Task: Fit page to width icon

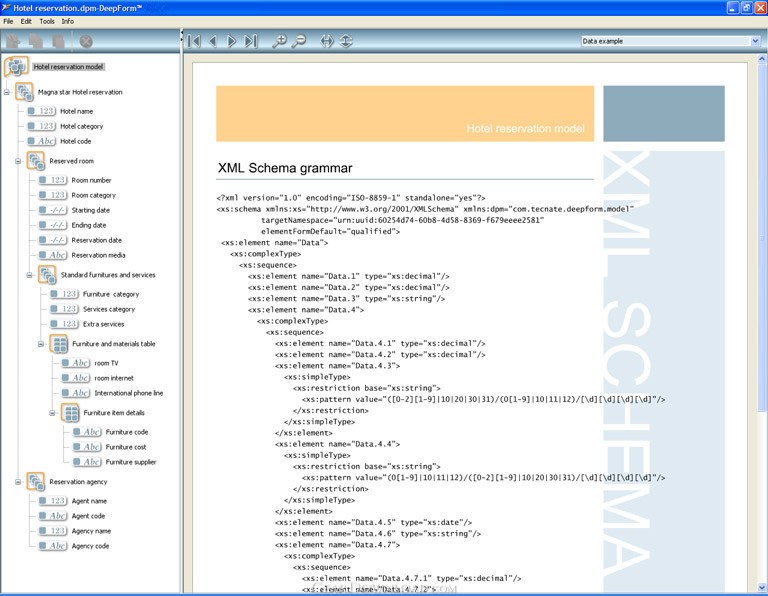Action: (327, 41)
